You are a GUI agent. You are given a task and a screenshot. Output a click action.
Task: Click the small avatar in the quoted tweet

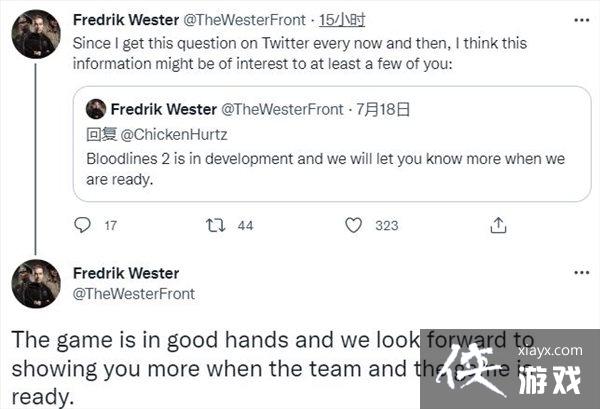(x=96, y=109)
